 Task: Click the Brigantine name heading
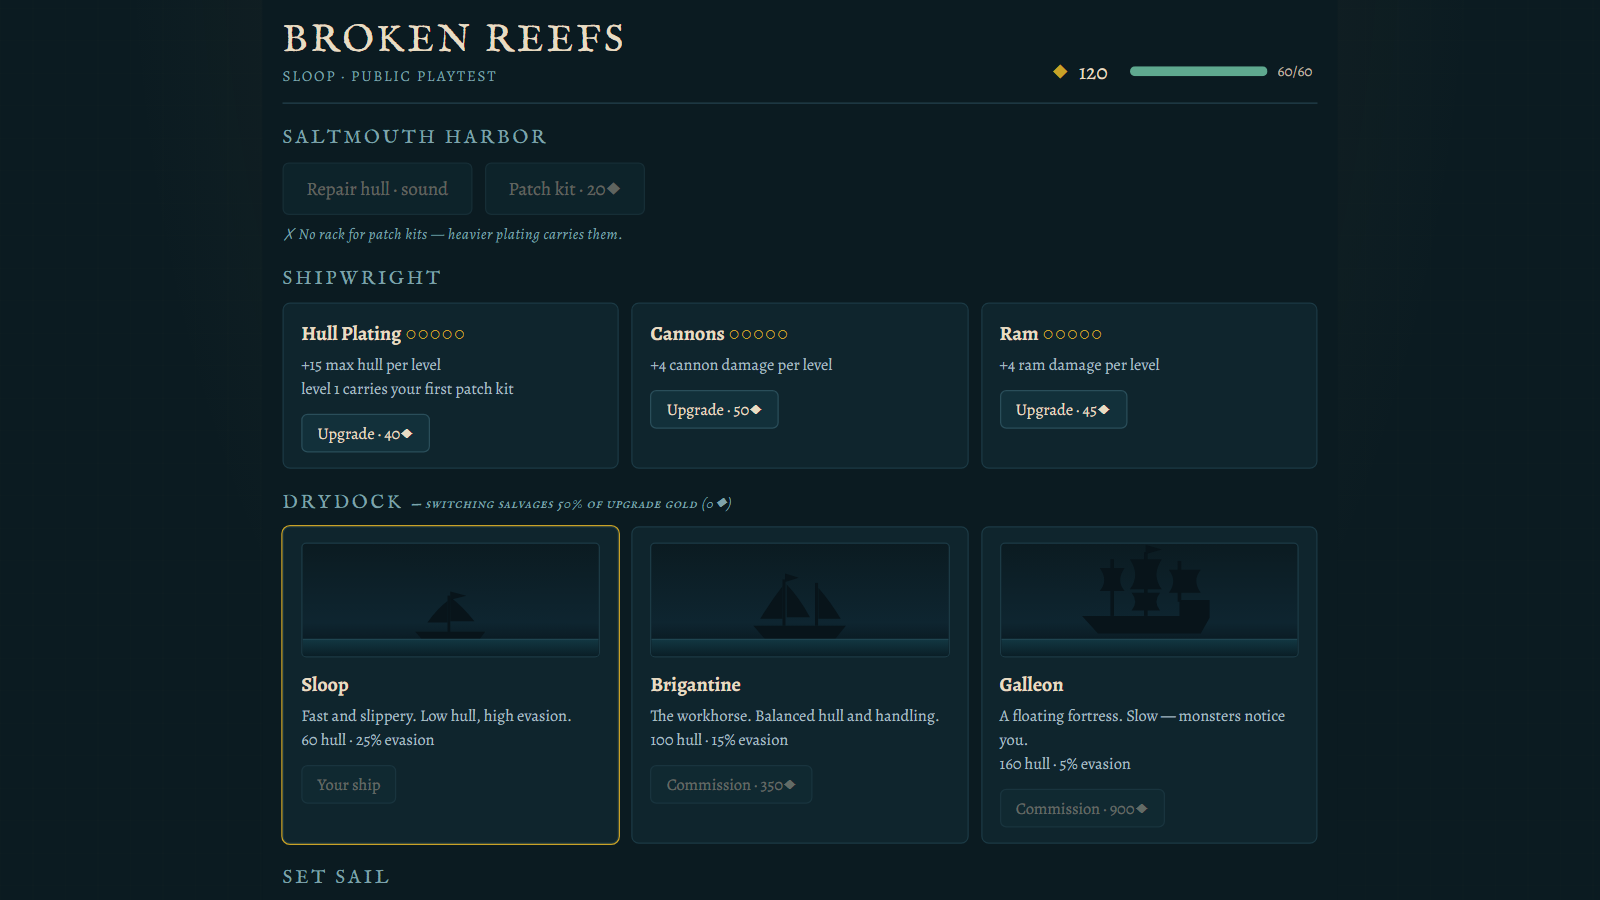coord(696,685)
